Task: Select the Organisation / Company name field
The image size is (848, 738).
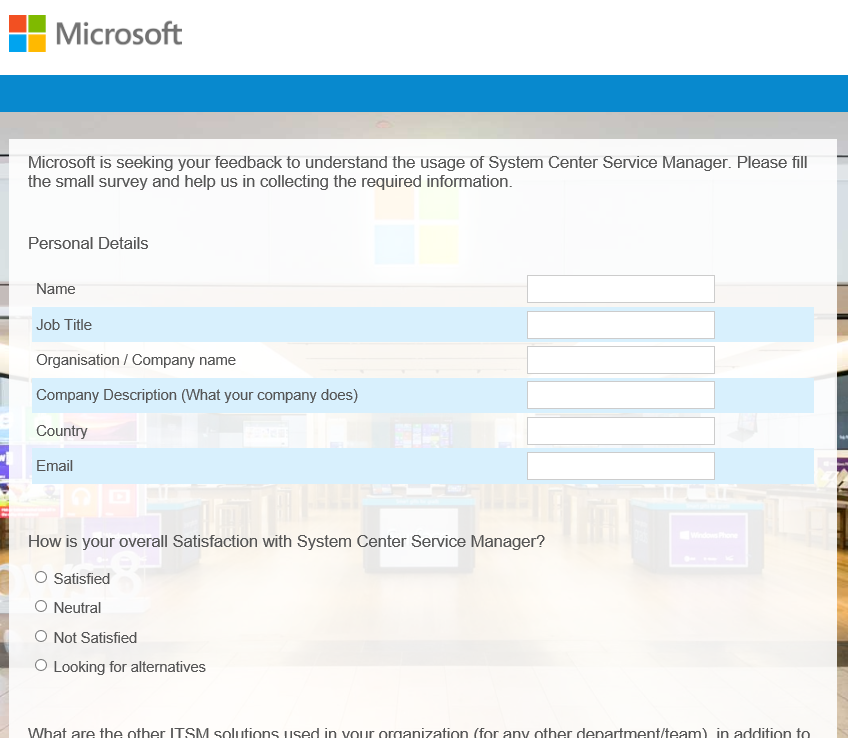Action: pyautogui.click(x=620, y=360)
